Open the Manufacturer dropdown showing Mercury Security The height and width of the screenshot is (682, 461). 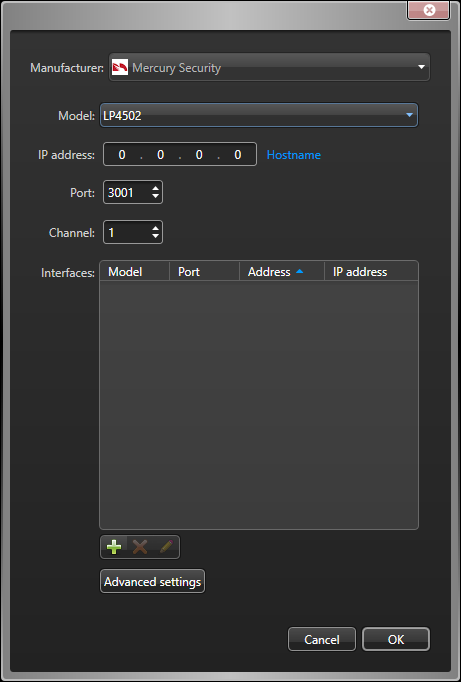tap(269, 67)
